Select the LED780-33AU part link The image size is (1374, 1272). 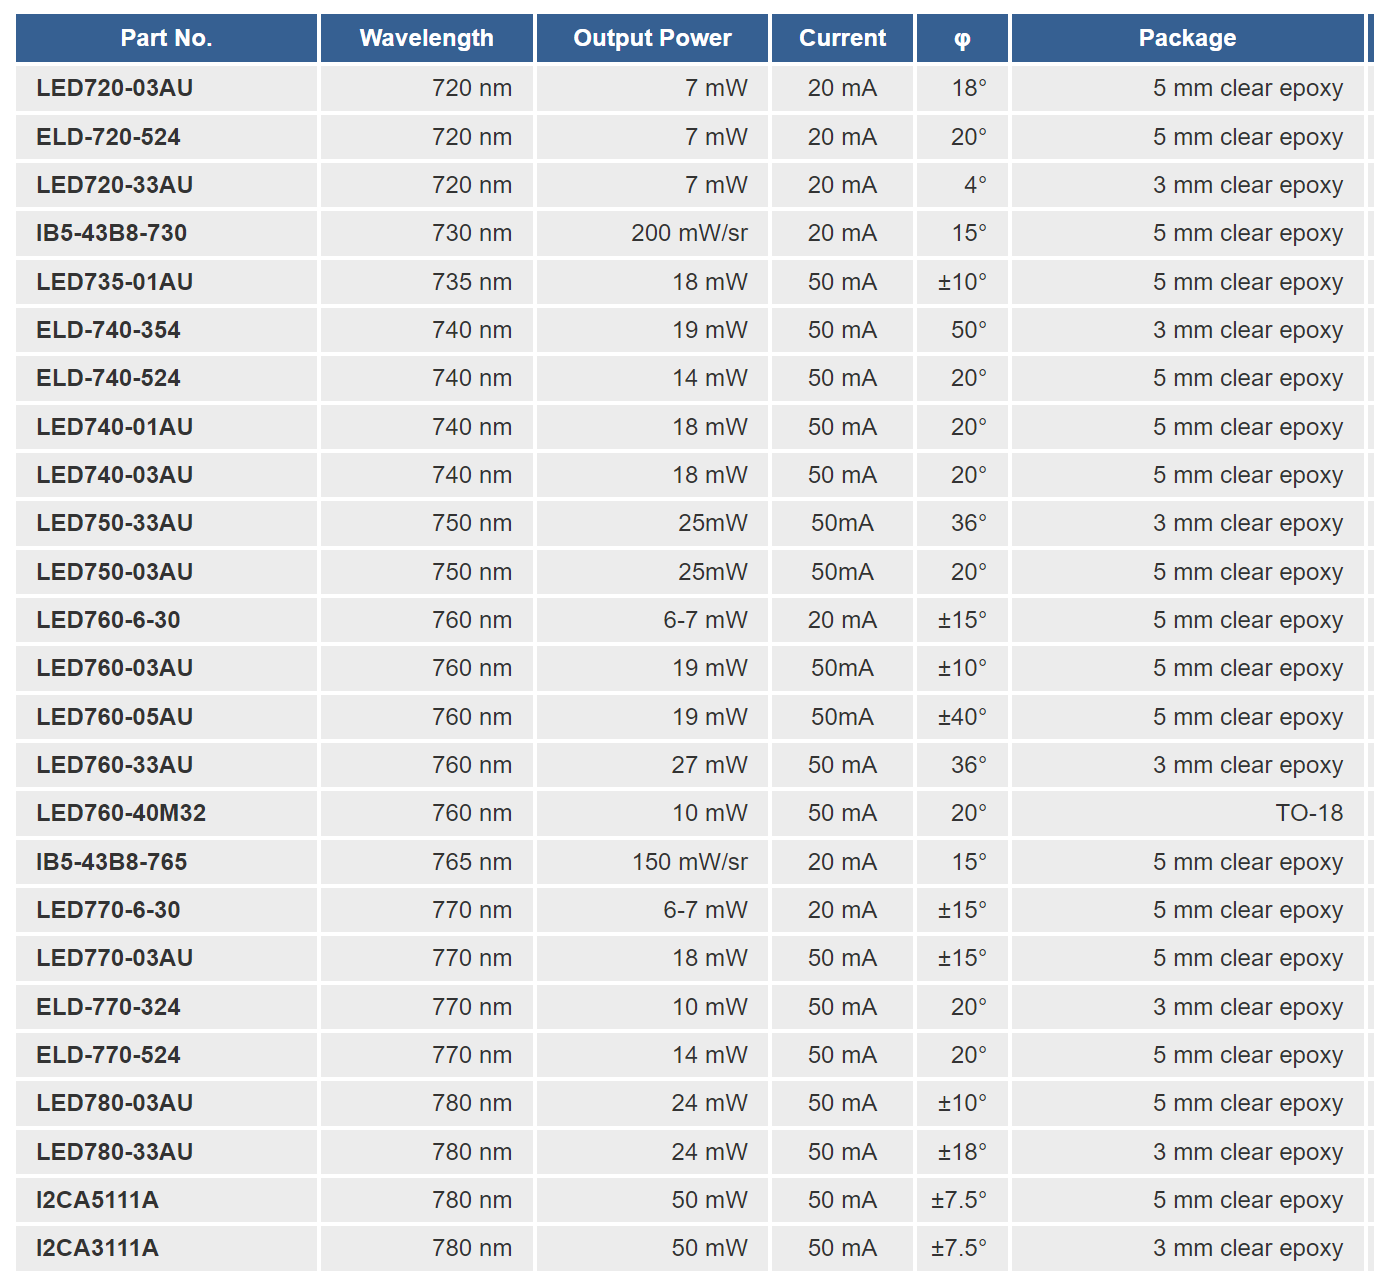[x=114, y=1152]
